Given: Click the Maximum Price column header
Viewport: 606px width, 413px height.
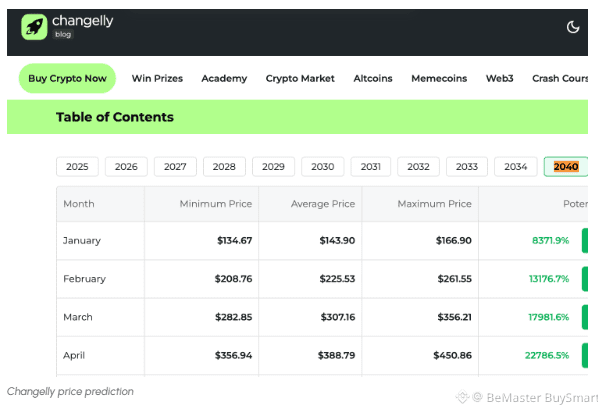Looking at the screenshot, I should (x=434, y=204).
